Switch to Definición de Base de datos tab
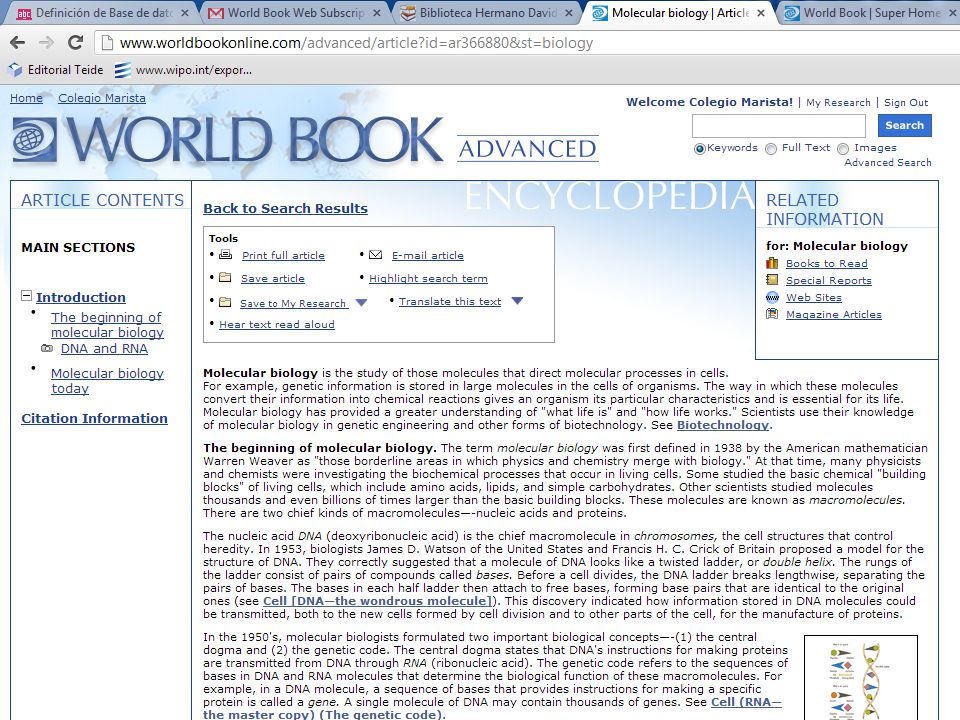Image resolution: width=960 pixels, height=720 pixels. point(102,13)
